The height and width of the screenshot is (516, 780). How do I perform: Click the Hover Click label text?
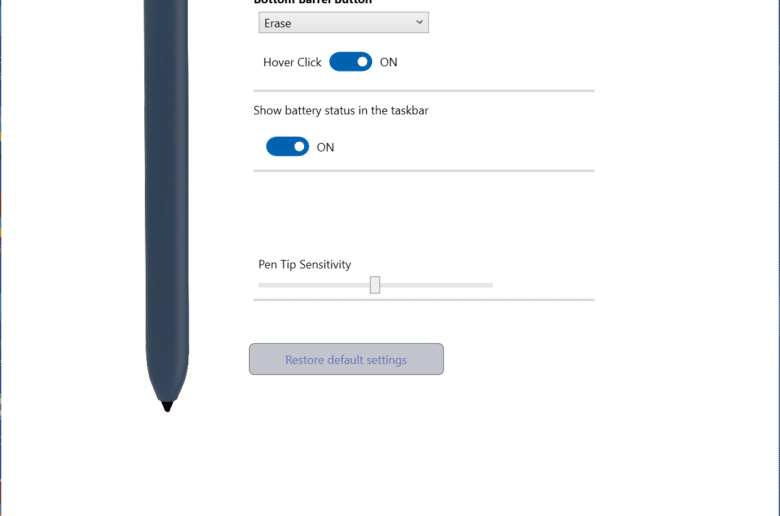pyautogui.click(x=292, y=62)
